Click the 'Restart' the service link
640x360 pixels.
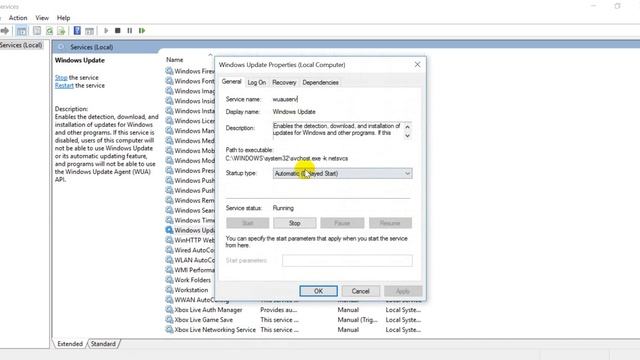pyautogui.click(x=64, y=85)
